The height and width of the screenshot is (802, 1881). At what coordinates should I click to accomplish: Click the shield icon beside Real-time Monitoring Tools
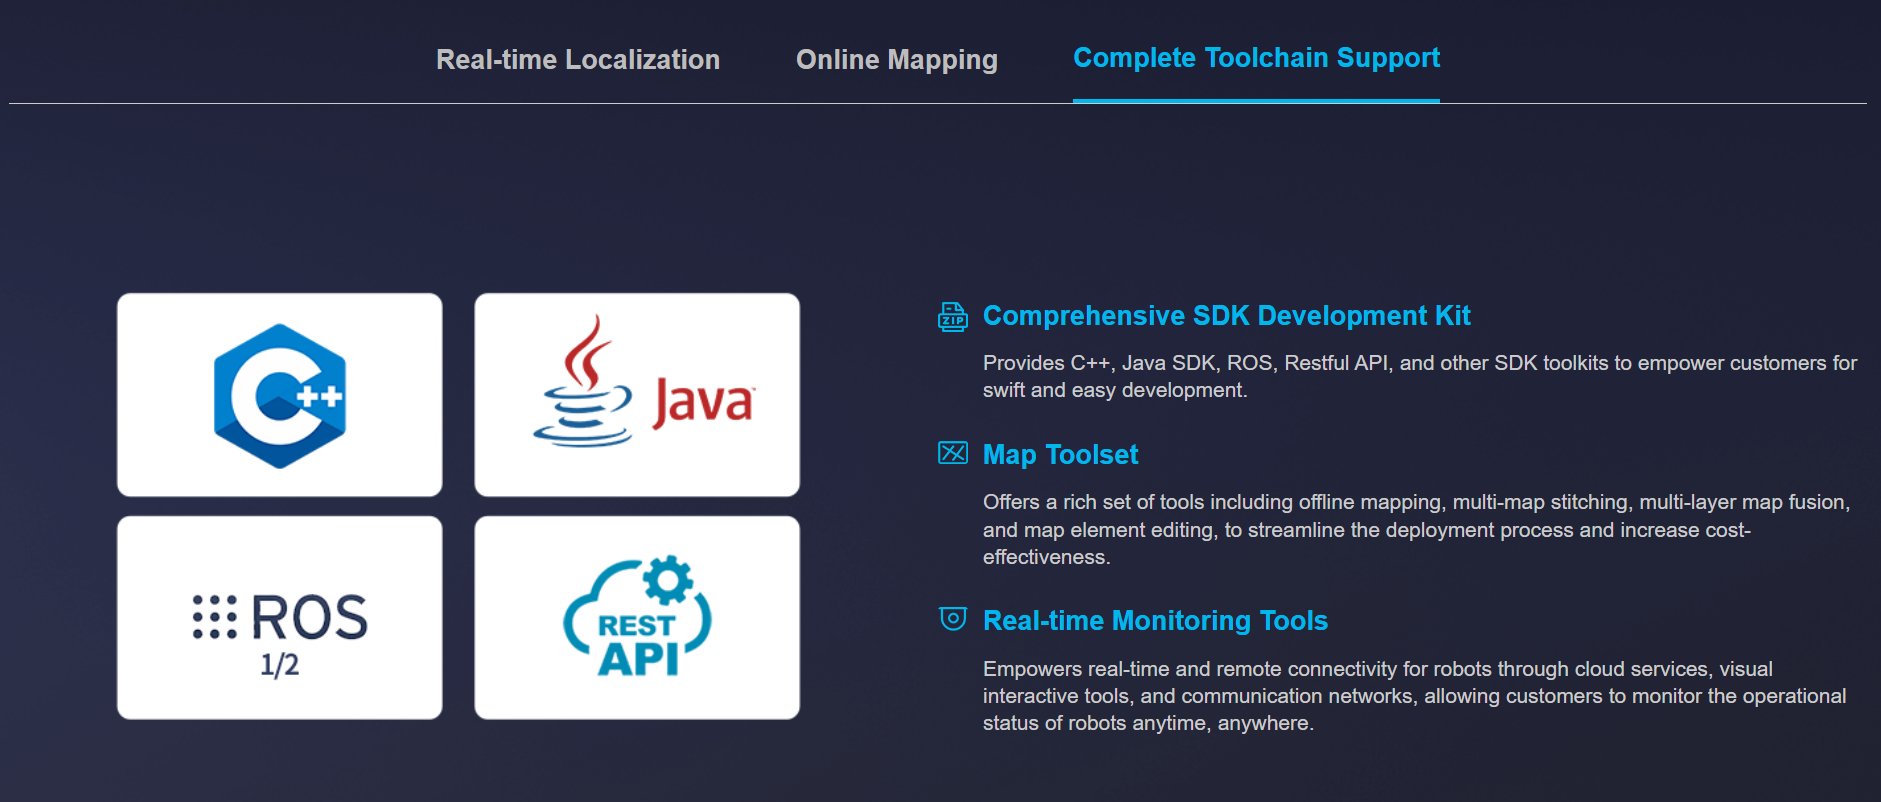pyautogui.click(x=952, y=619)
